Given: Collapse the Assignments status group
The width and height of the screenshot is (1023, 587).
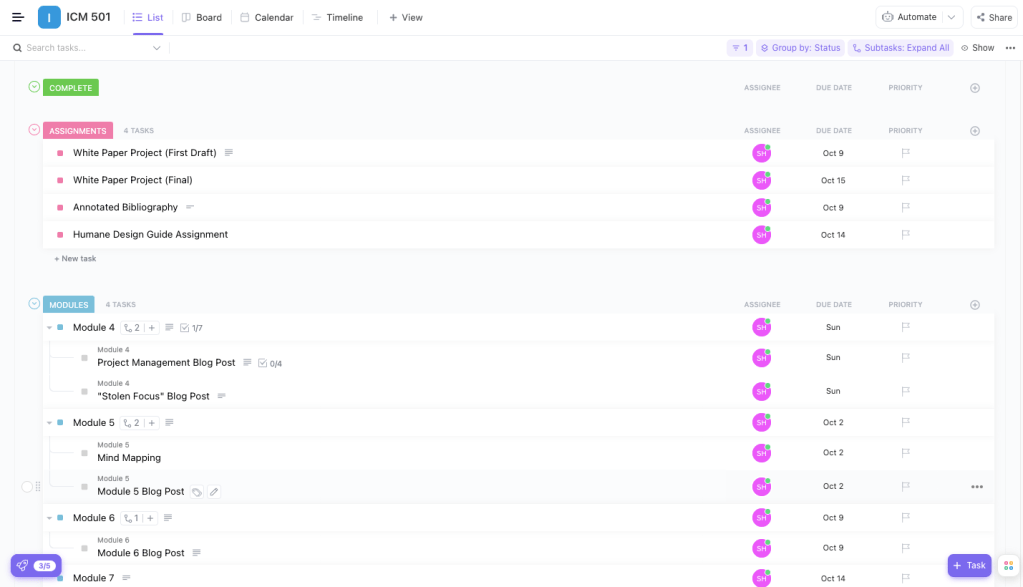Looking at the screenshot, I should coord(34,130).
